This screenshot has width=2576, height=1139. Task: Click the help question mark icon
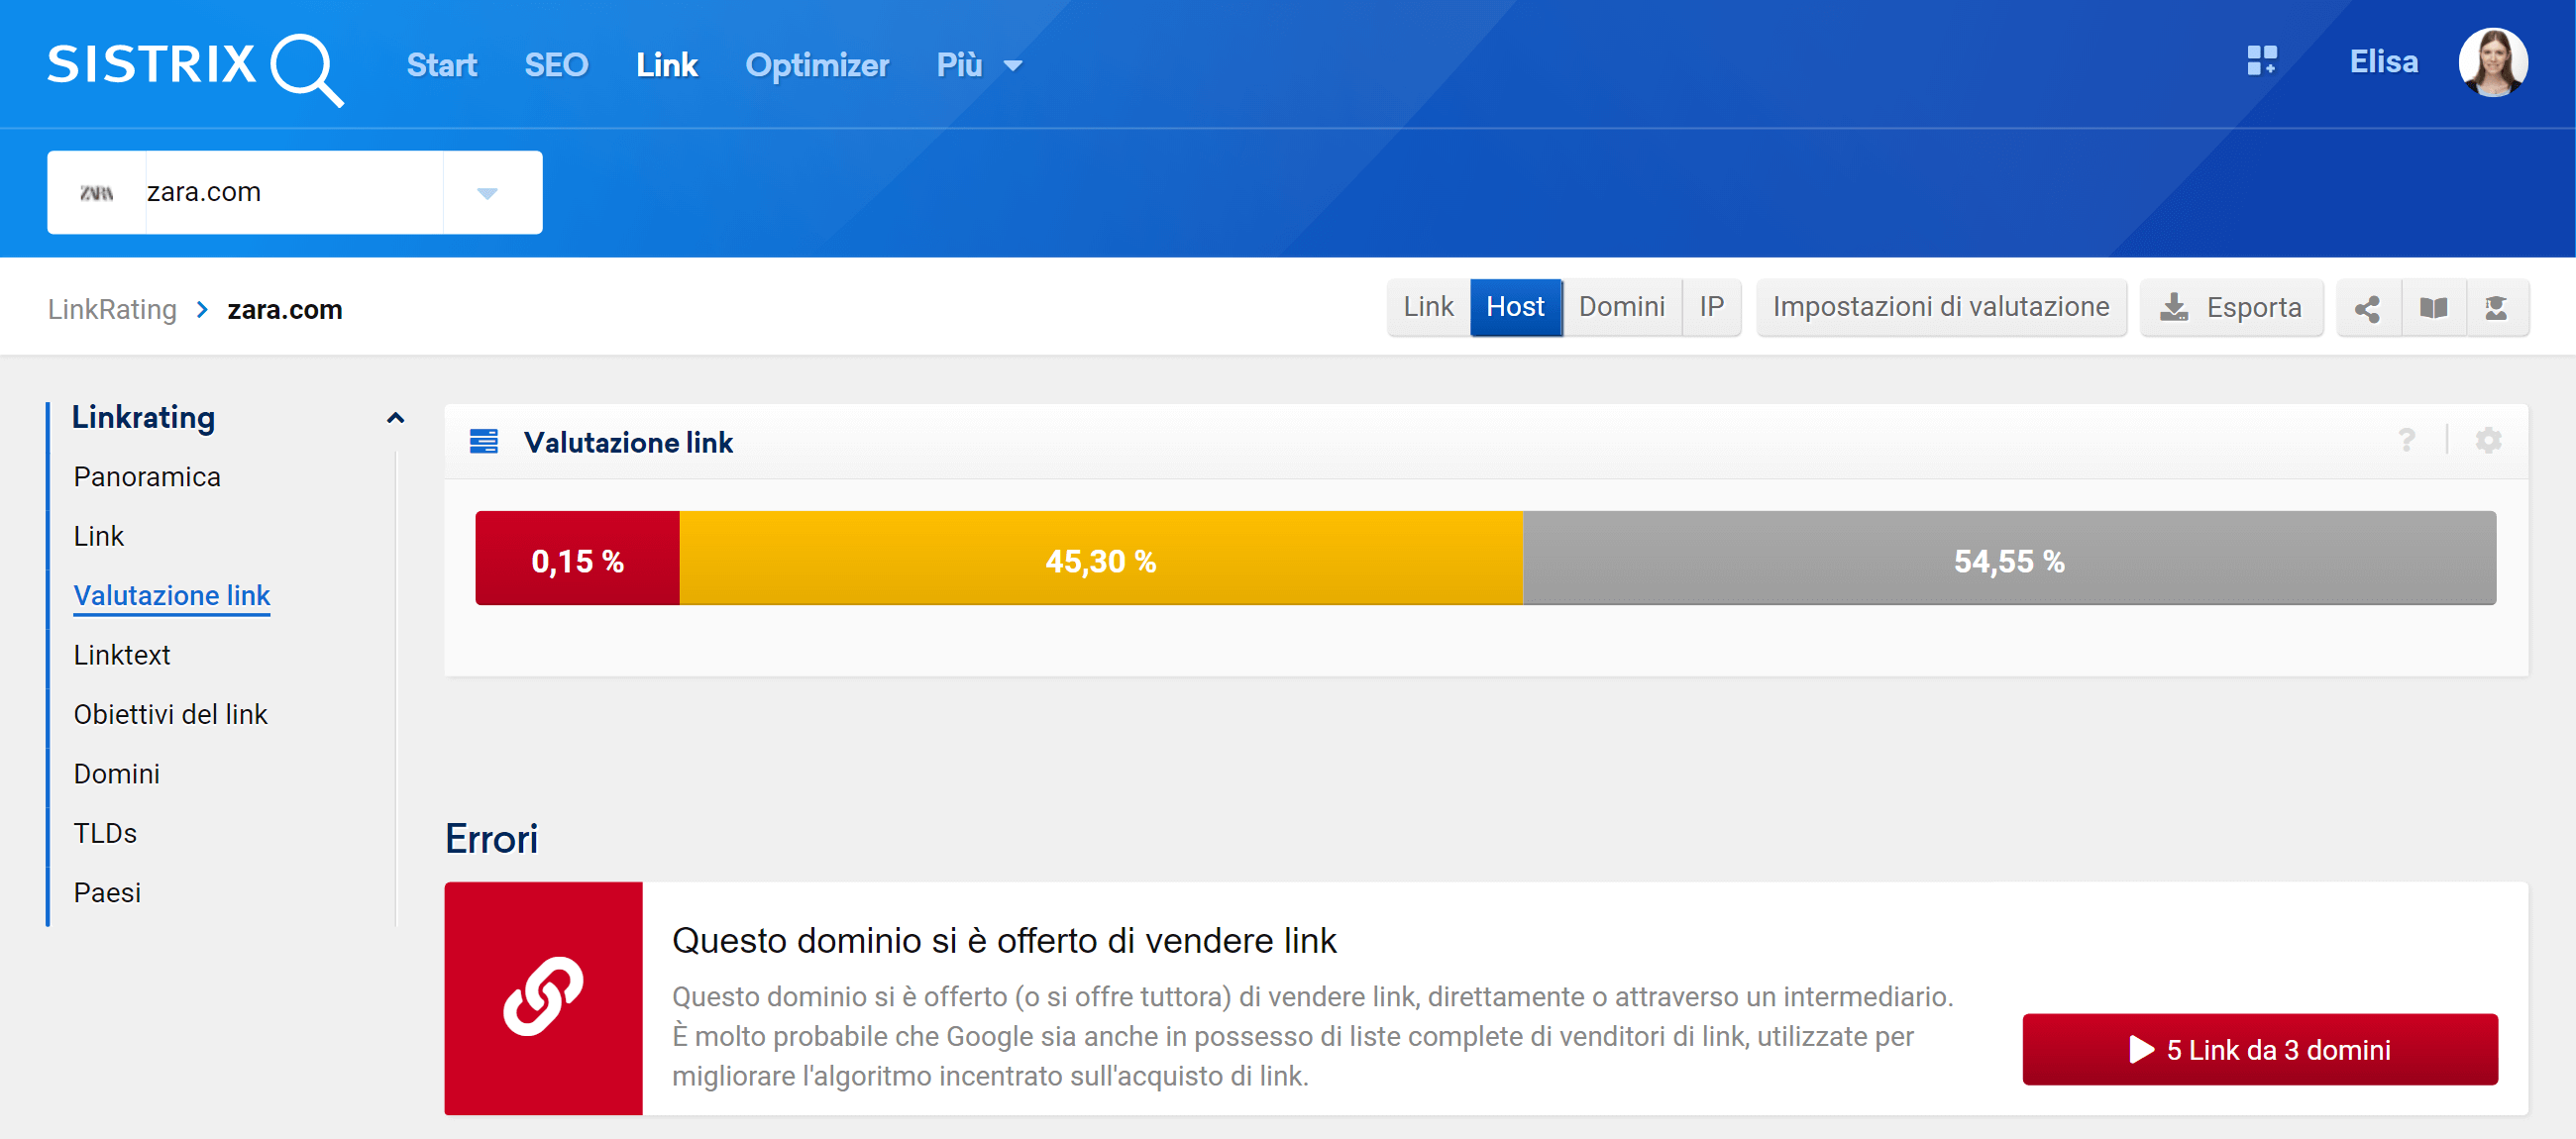tap(2406, 440)
